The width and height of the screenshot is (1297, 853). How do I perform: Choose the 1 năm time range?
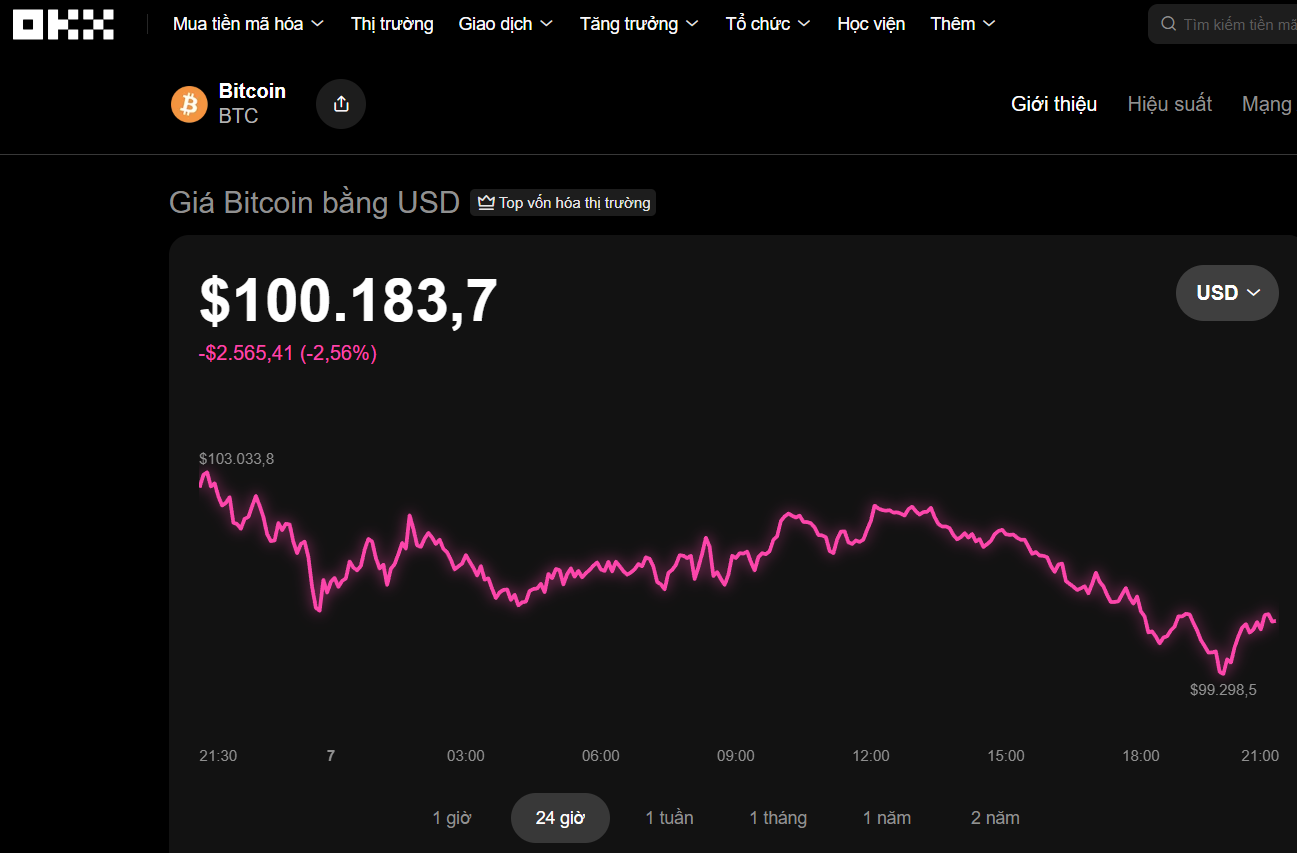click(x=887, y=818)
